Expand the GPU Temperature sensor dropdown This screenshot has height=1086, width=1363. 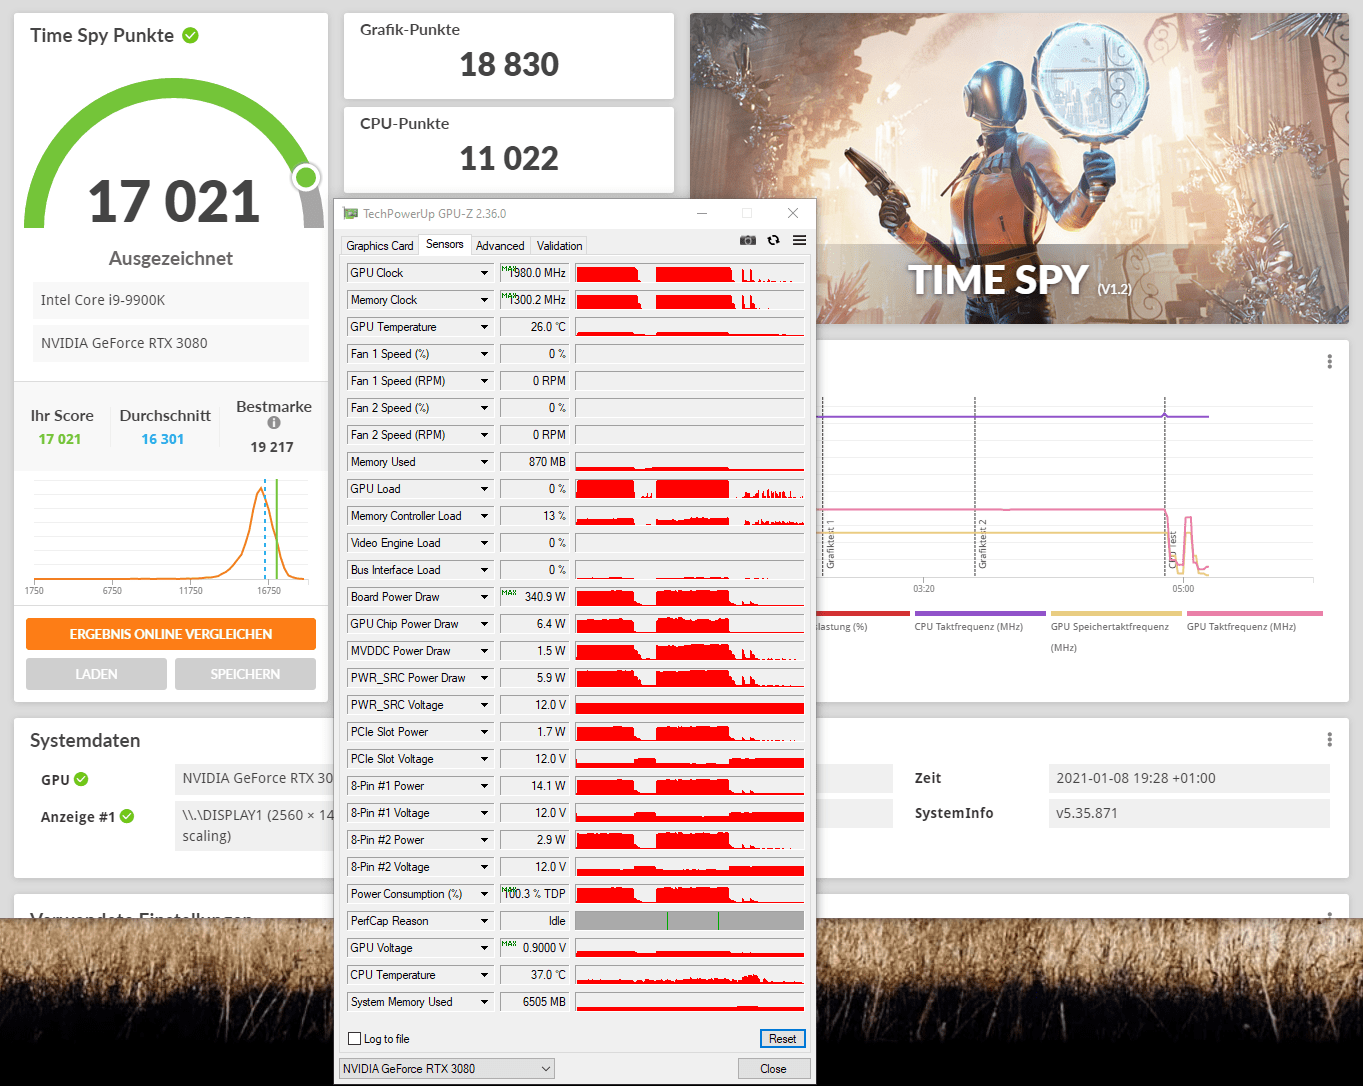tap(484, 327)
